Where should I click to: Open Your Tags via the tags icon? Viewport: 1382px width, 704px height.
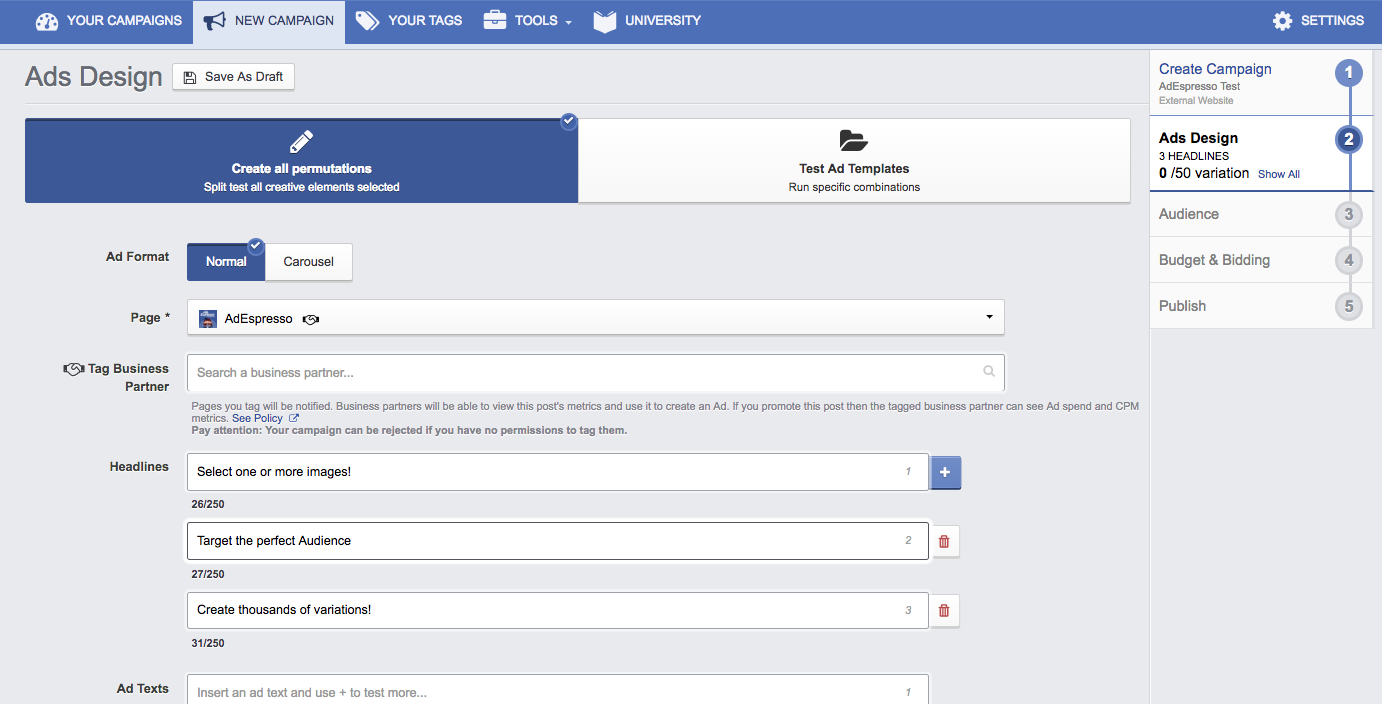tap(368, 20)
